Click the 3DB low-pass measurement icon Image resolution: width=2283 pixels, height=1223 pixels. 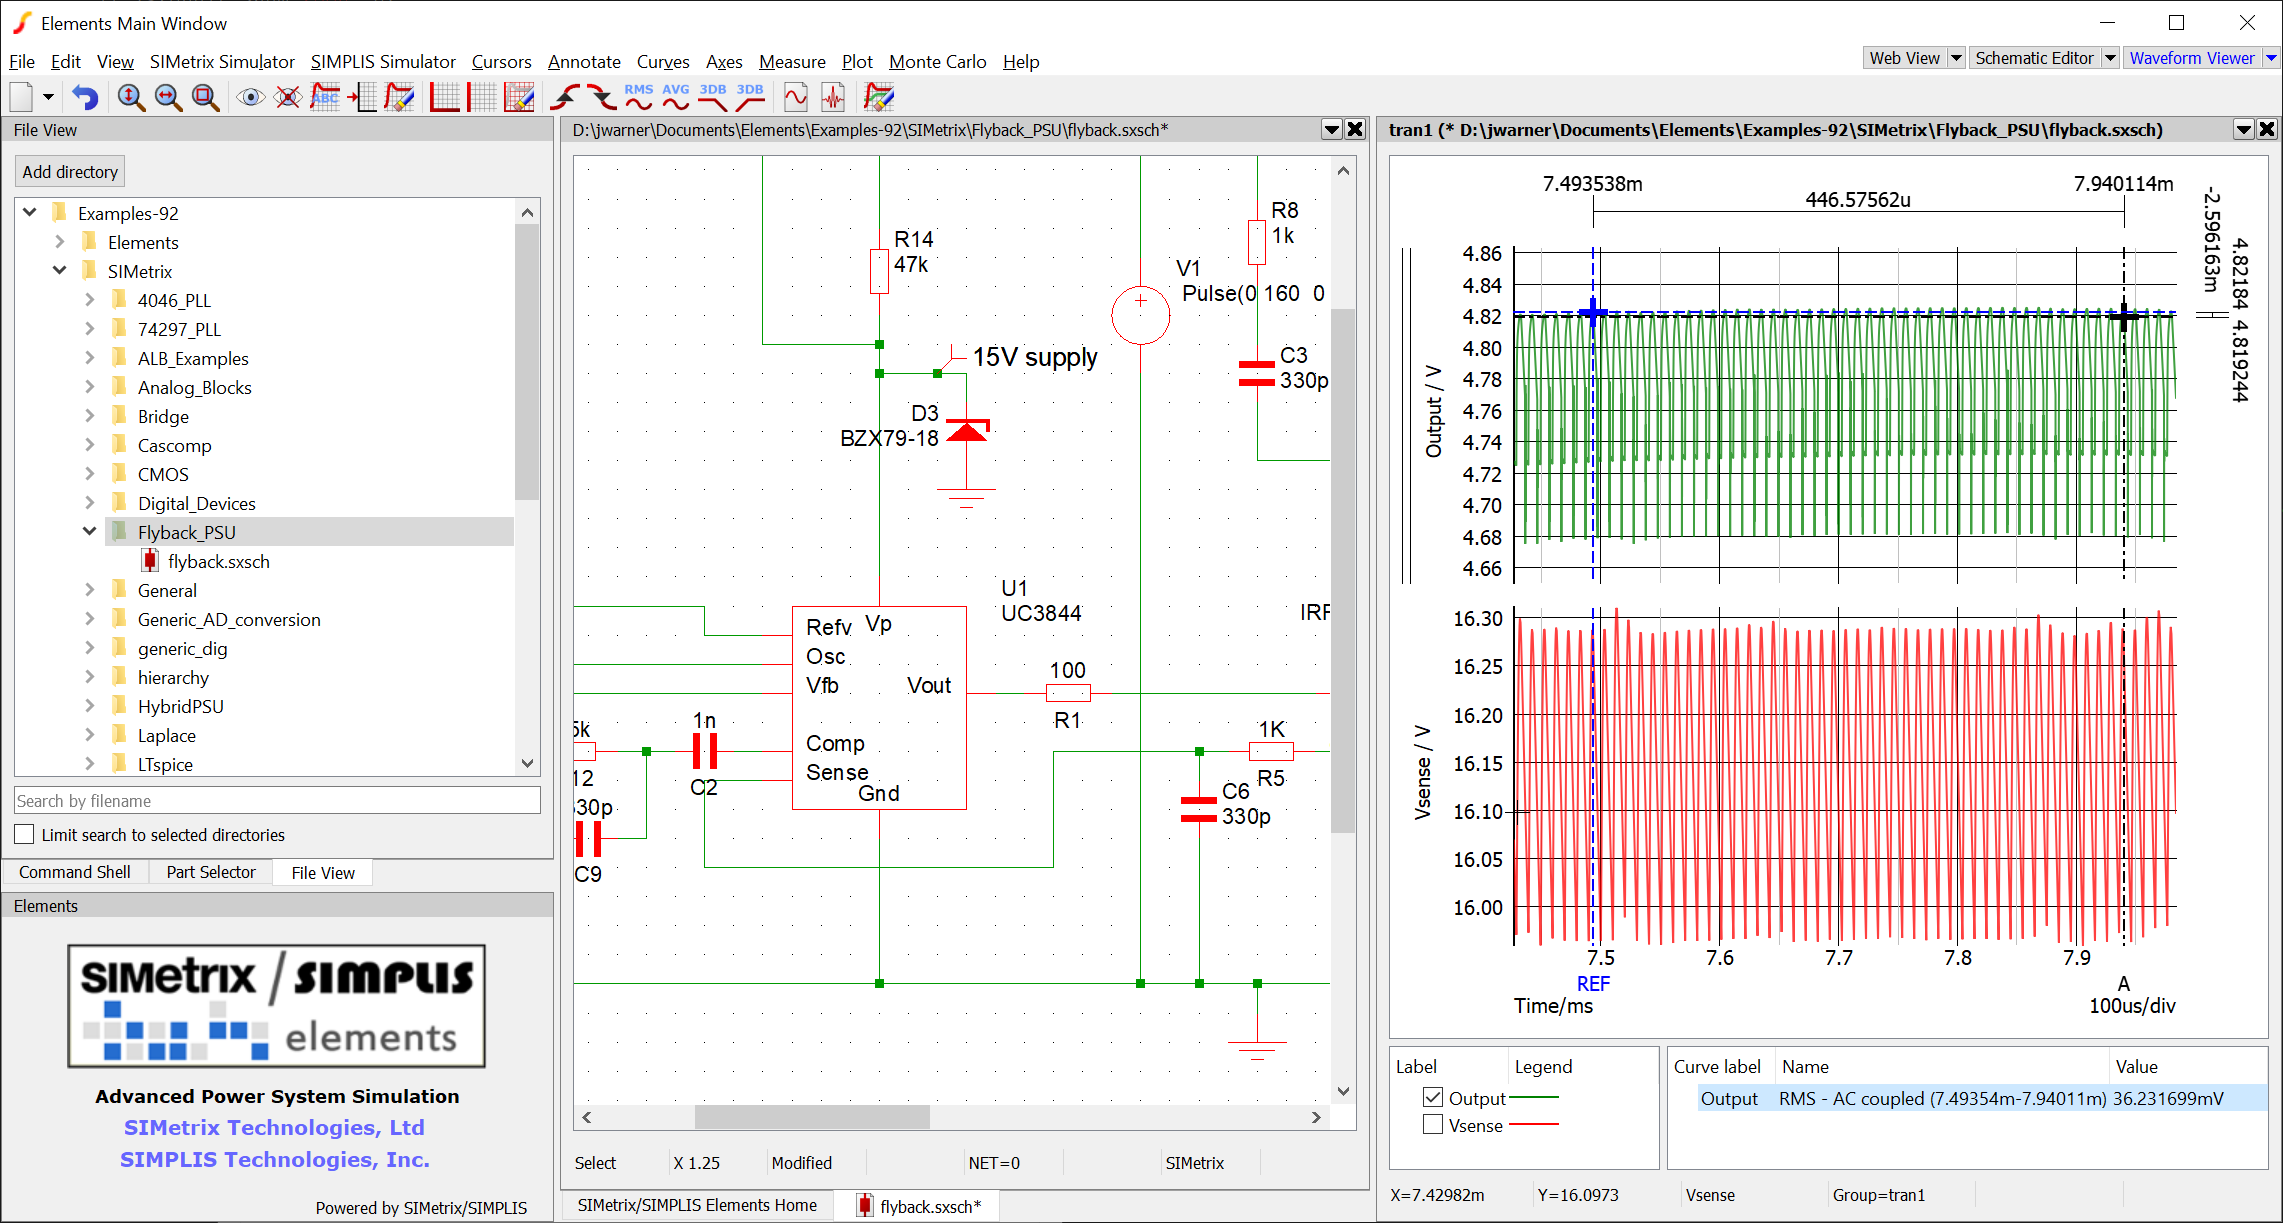point(713,97)
